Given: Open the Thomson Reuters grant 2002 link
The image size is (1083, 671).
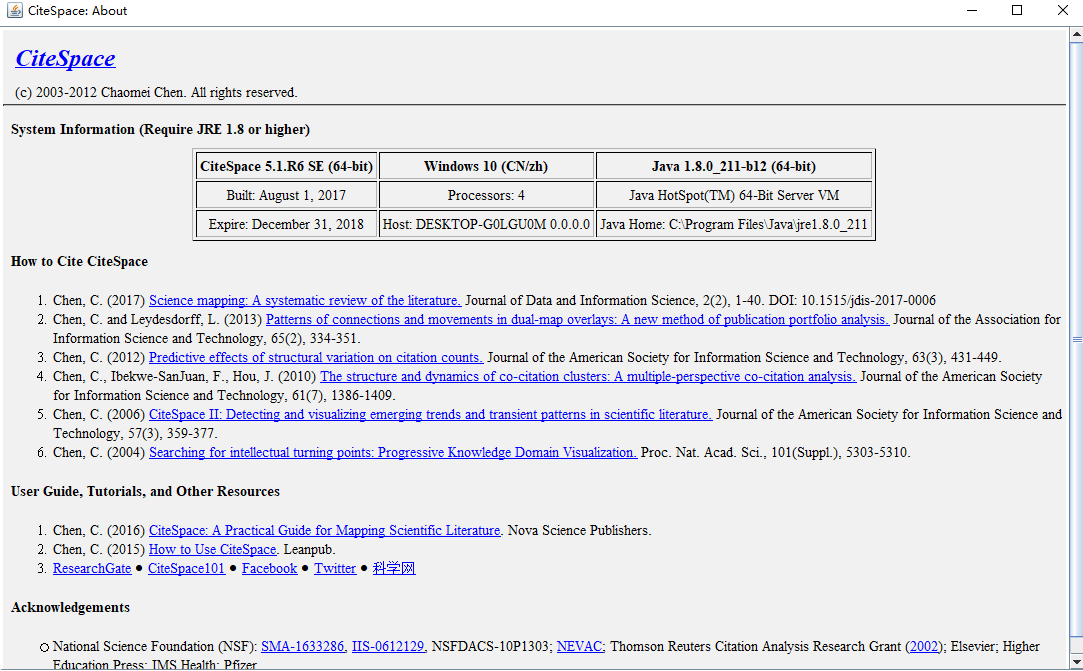Looking at the screenshot, I should (924, 646).
